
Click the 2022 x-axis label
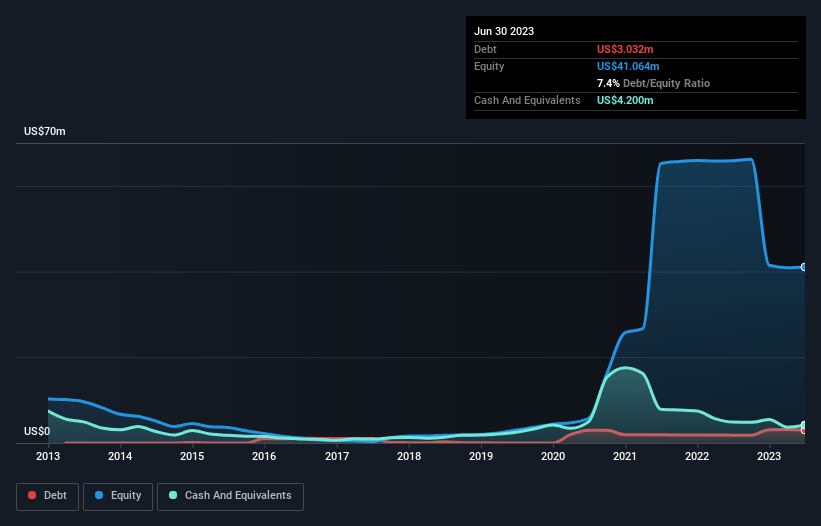coord(697,456)
